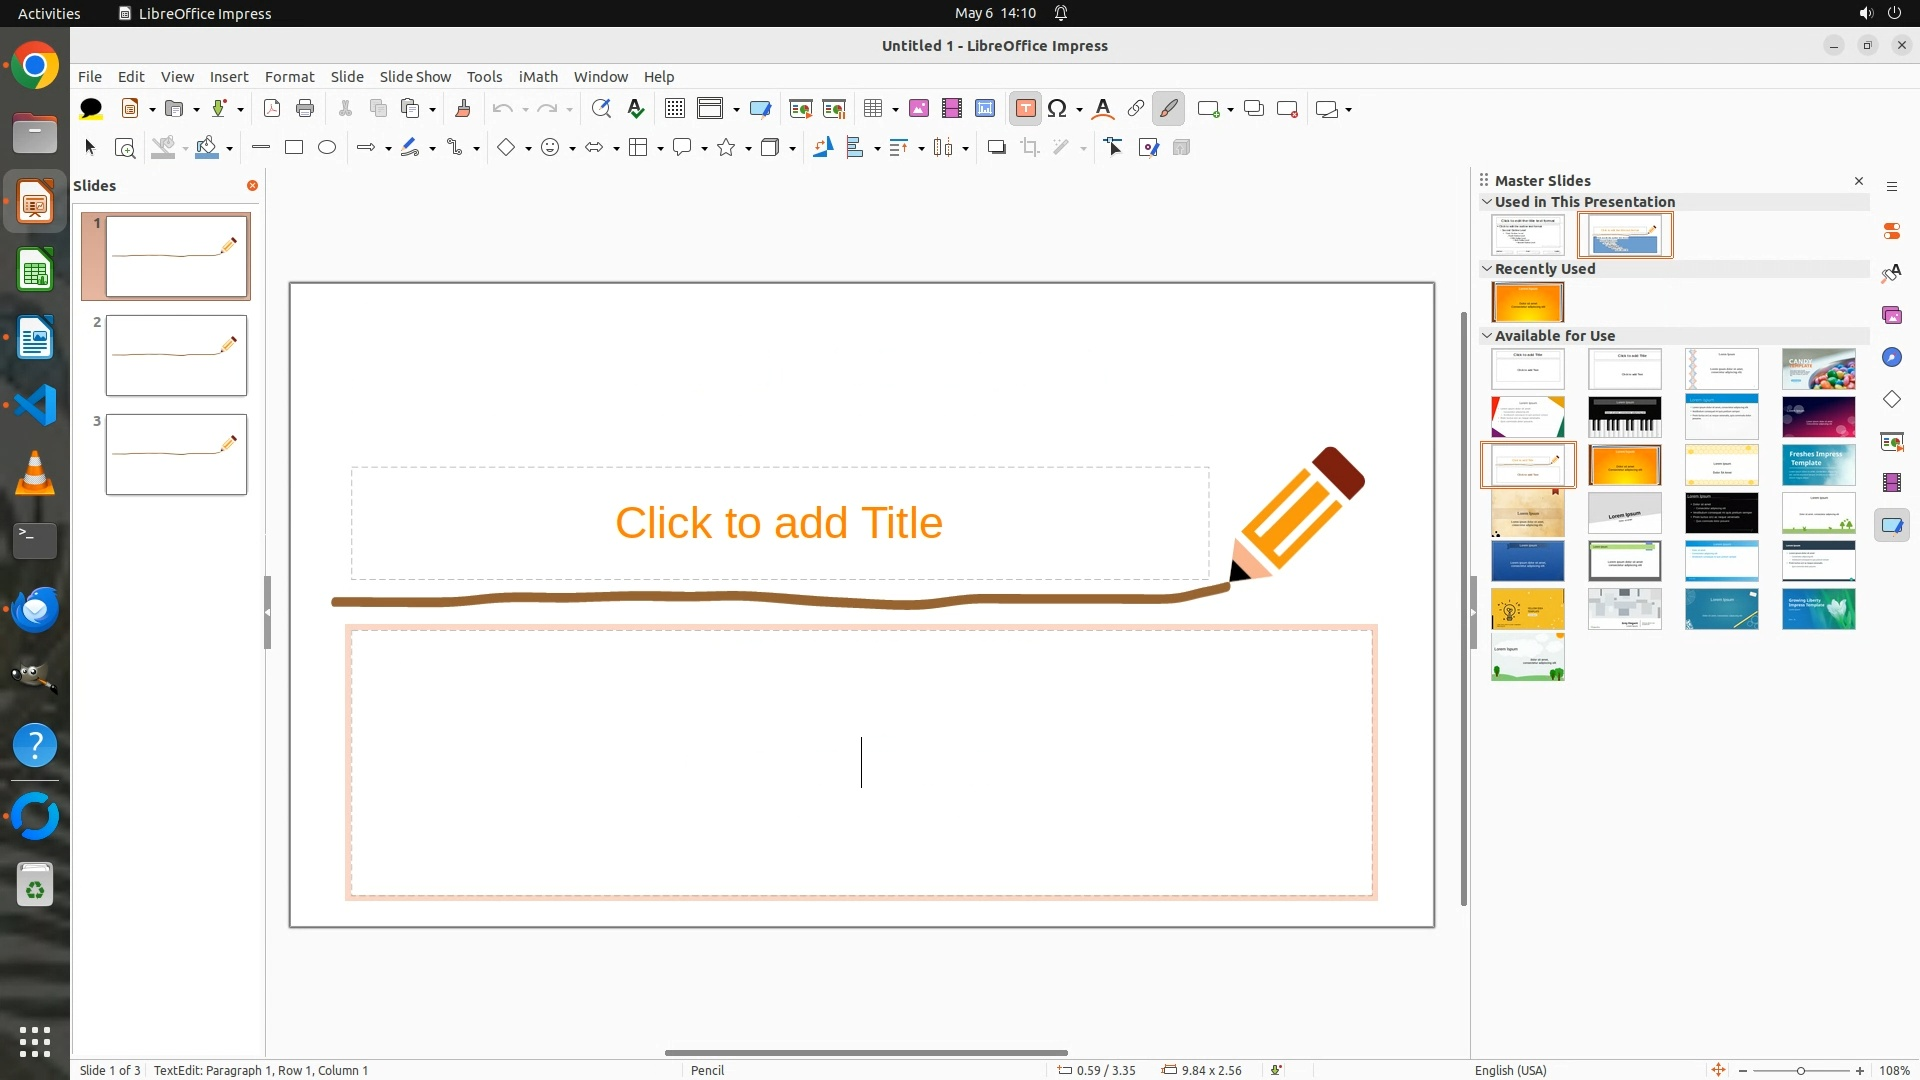Select the Rectangle drawing tool

click(x=294, y=148)
